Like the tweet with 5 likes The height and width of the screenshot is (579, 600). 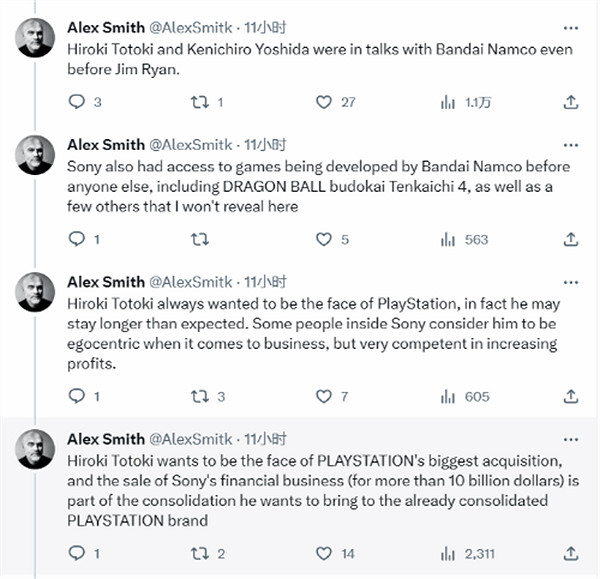(323, 240)
